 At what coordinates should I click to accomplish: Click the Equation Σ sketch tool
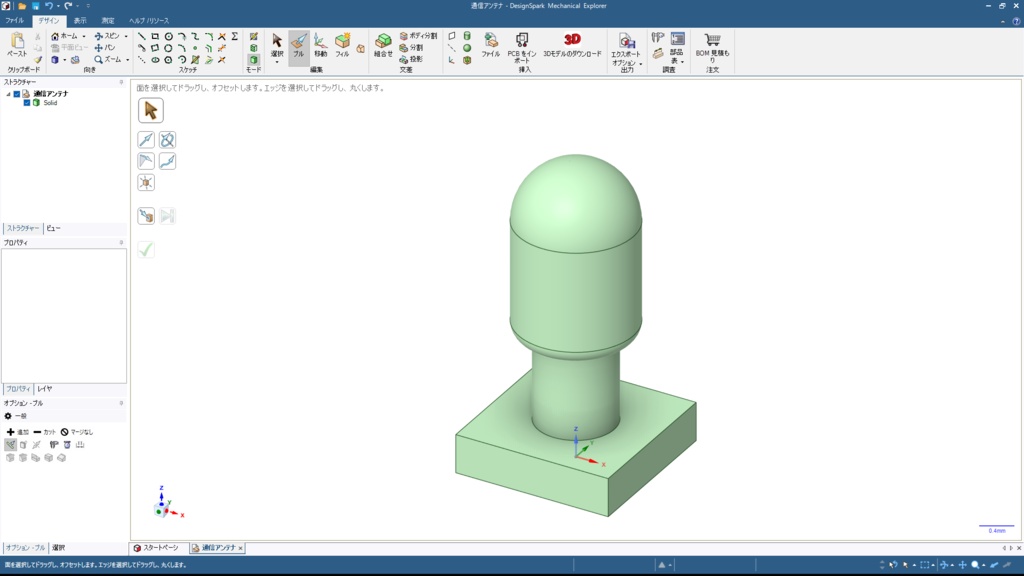[x=234, y=37]
